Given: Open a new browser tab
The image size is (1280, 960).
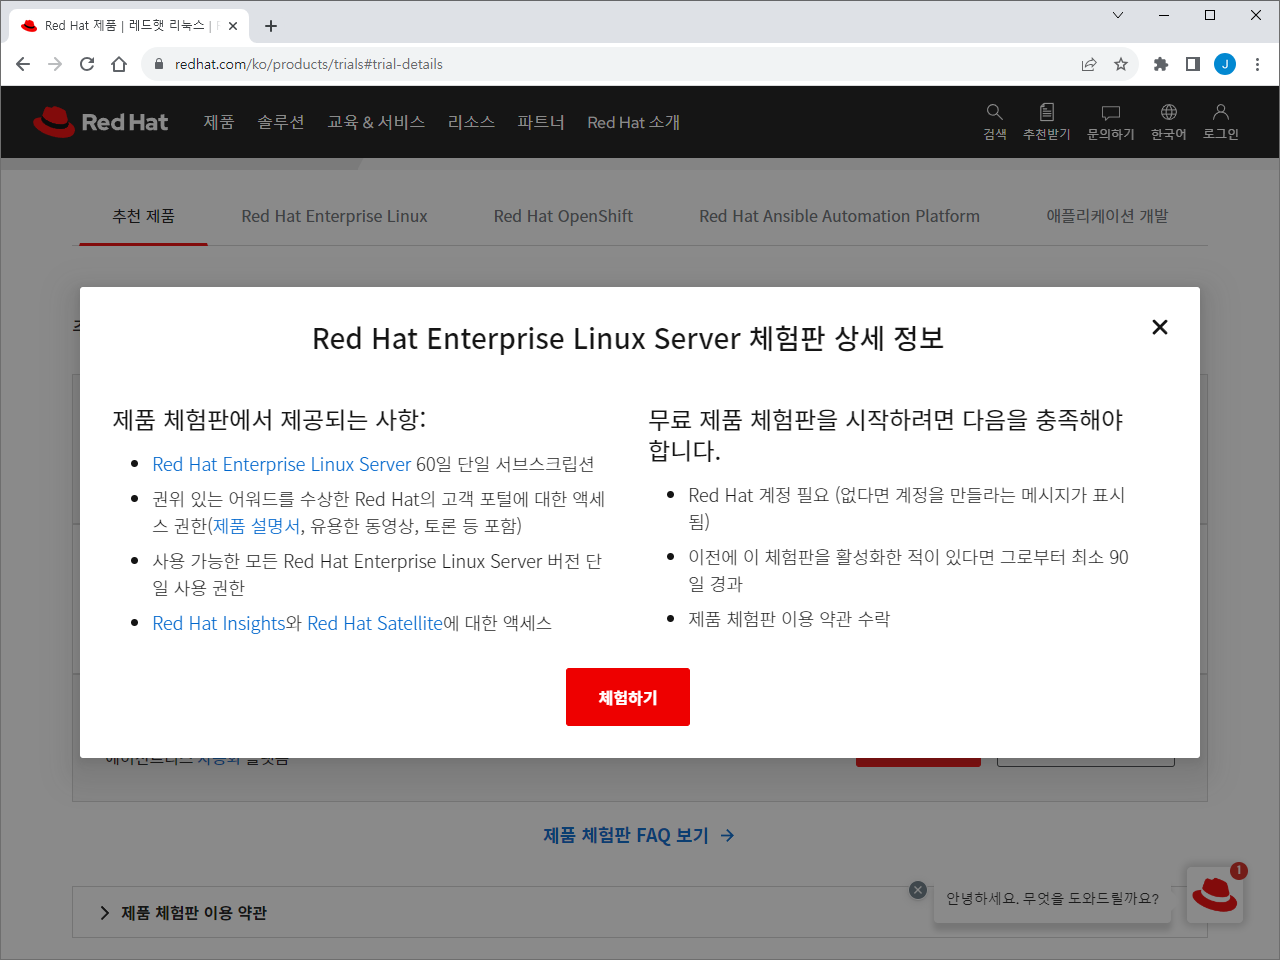Looking at the screenshot, I should click(271, 26).
